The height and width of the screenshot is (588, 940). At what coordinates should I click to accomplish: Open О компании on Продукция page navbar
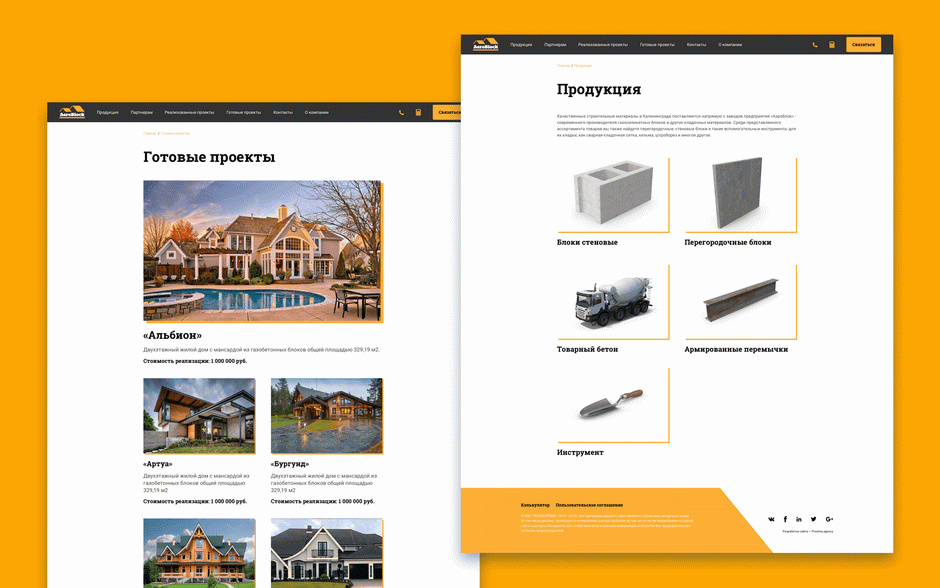pyautogui.click(x=730, y=45)
